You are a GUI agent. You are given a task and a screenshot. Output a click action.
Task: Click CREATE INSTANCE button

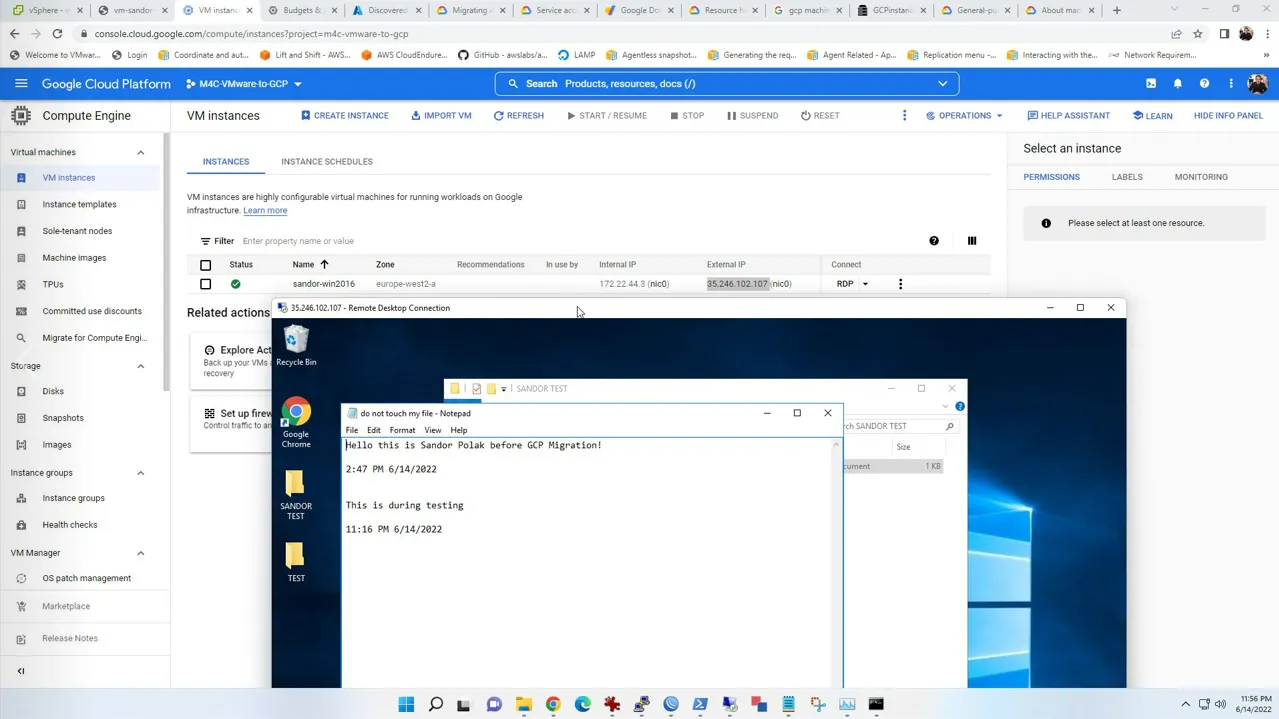[345, 116]
